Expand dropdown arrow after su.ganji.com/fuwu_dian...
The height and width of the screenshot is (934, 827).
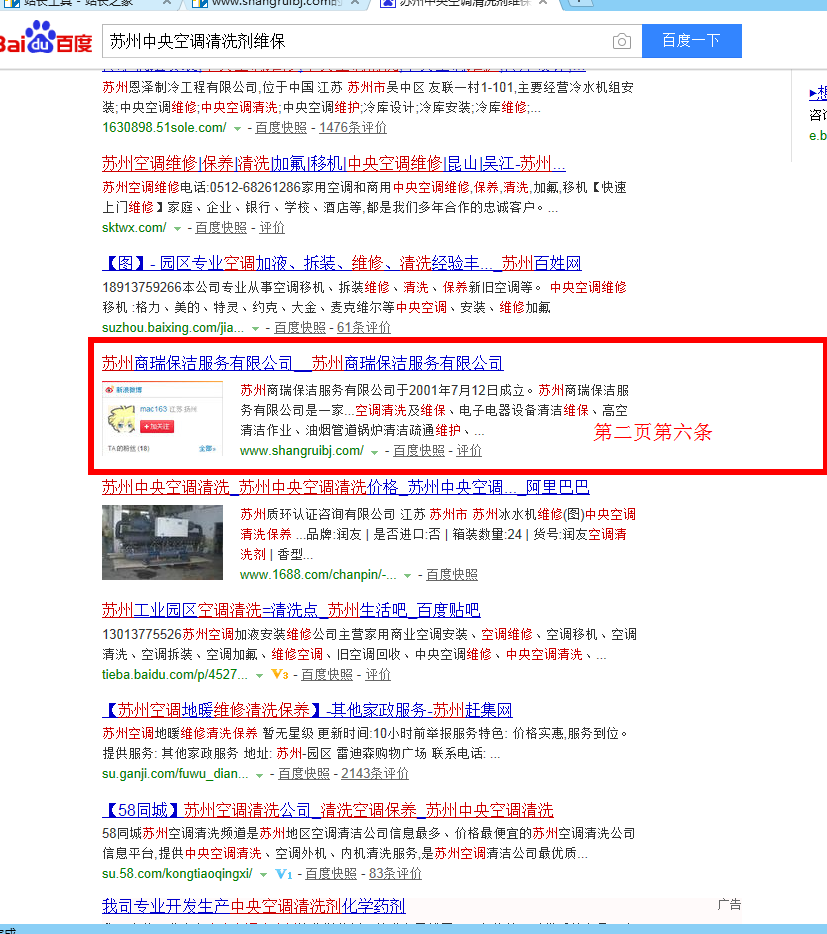pos(259,775)
